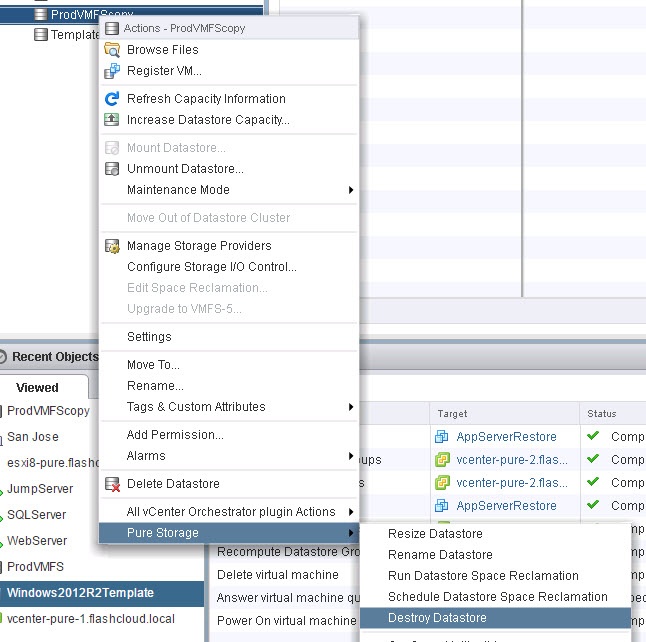This screenshot has width=646, height=642.
Task: Open ProdVMFScopy in Recent Objects
Action: pos(48,411)
